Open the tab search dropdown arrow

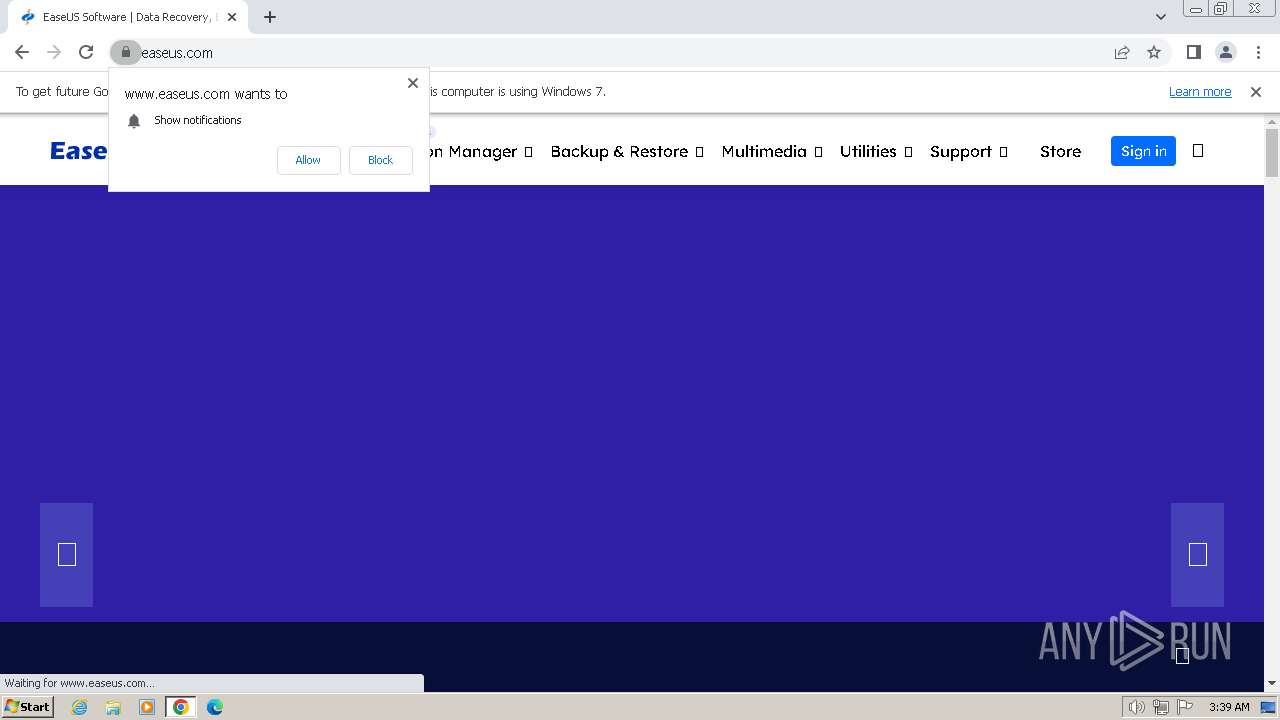click(1161, 17)
